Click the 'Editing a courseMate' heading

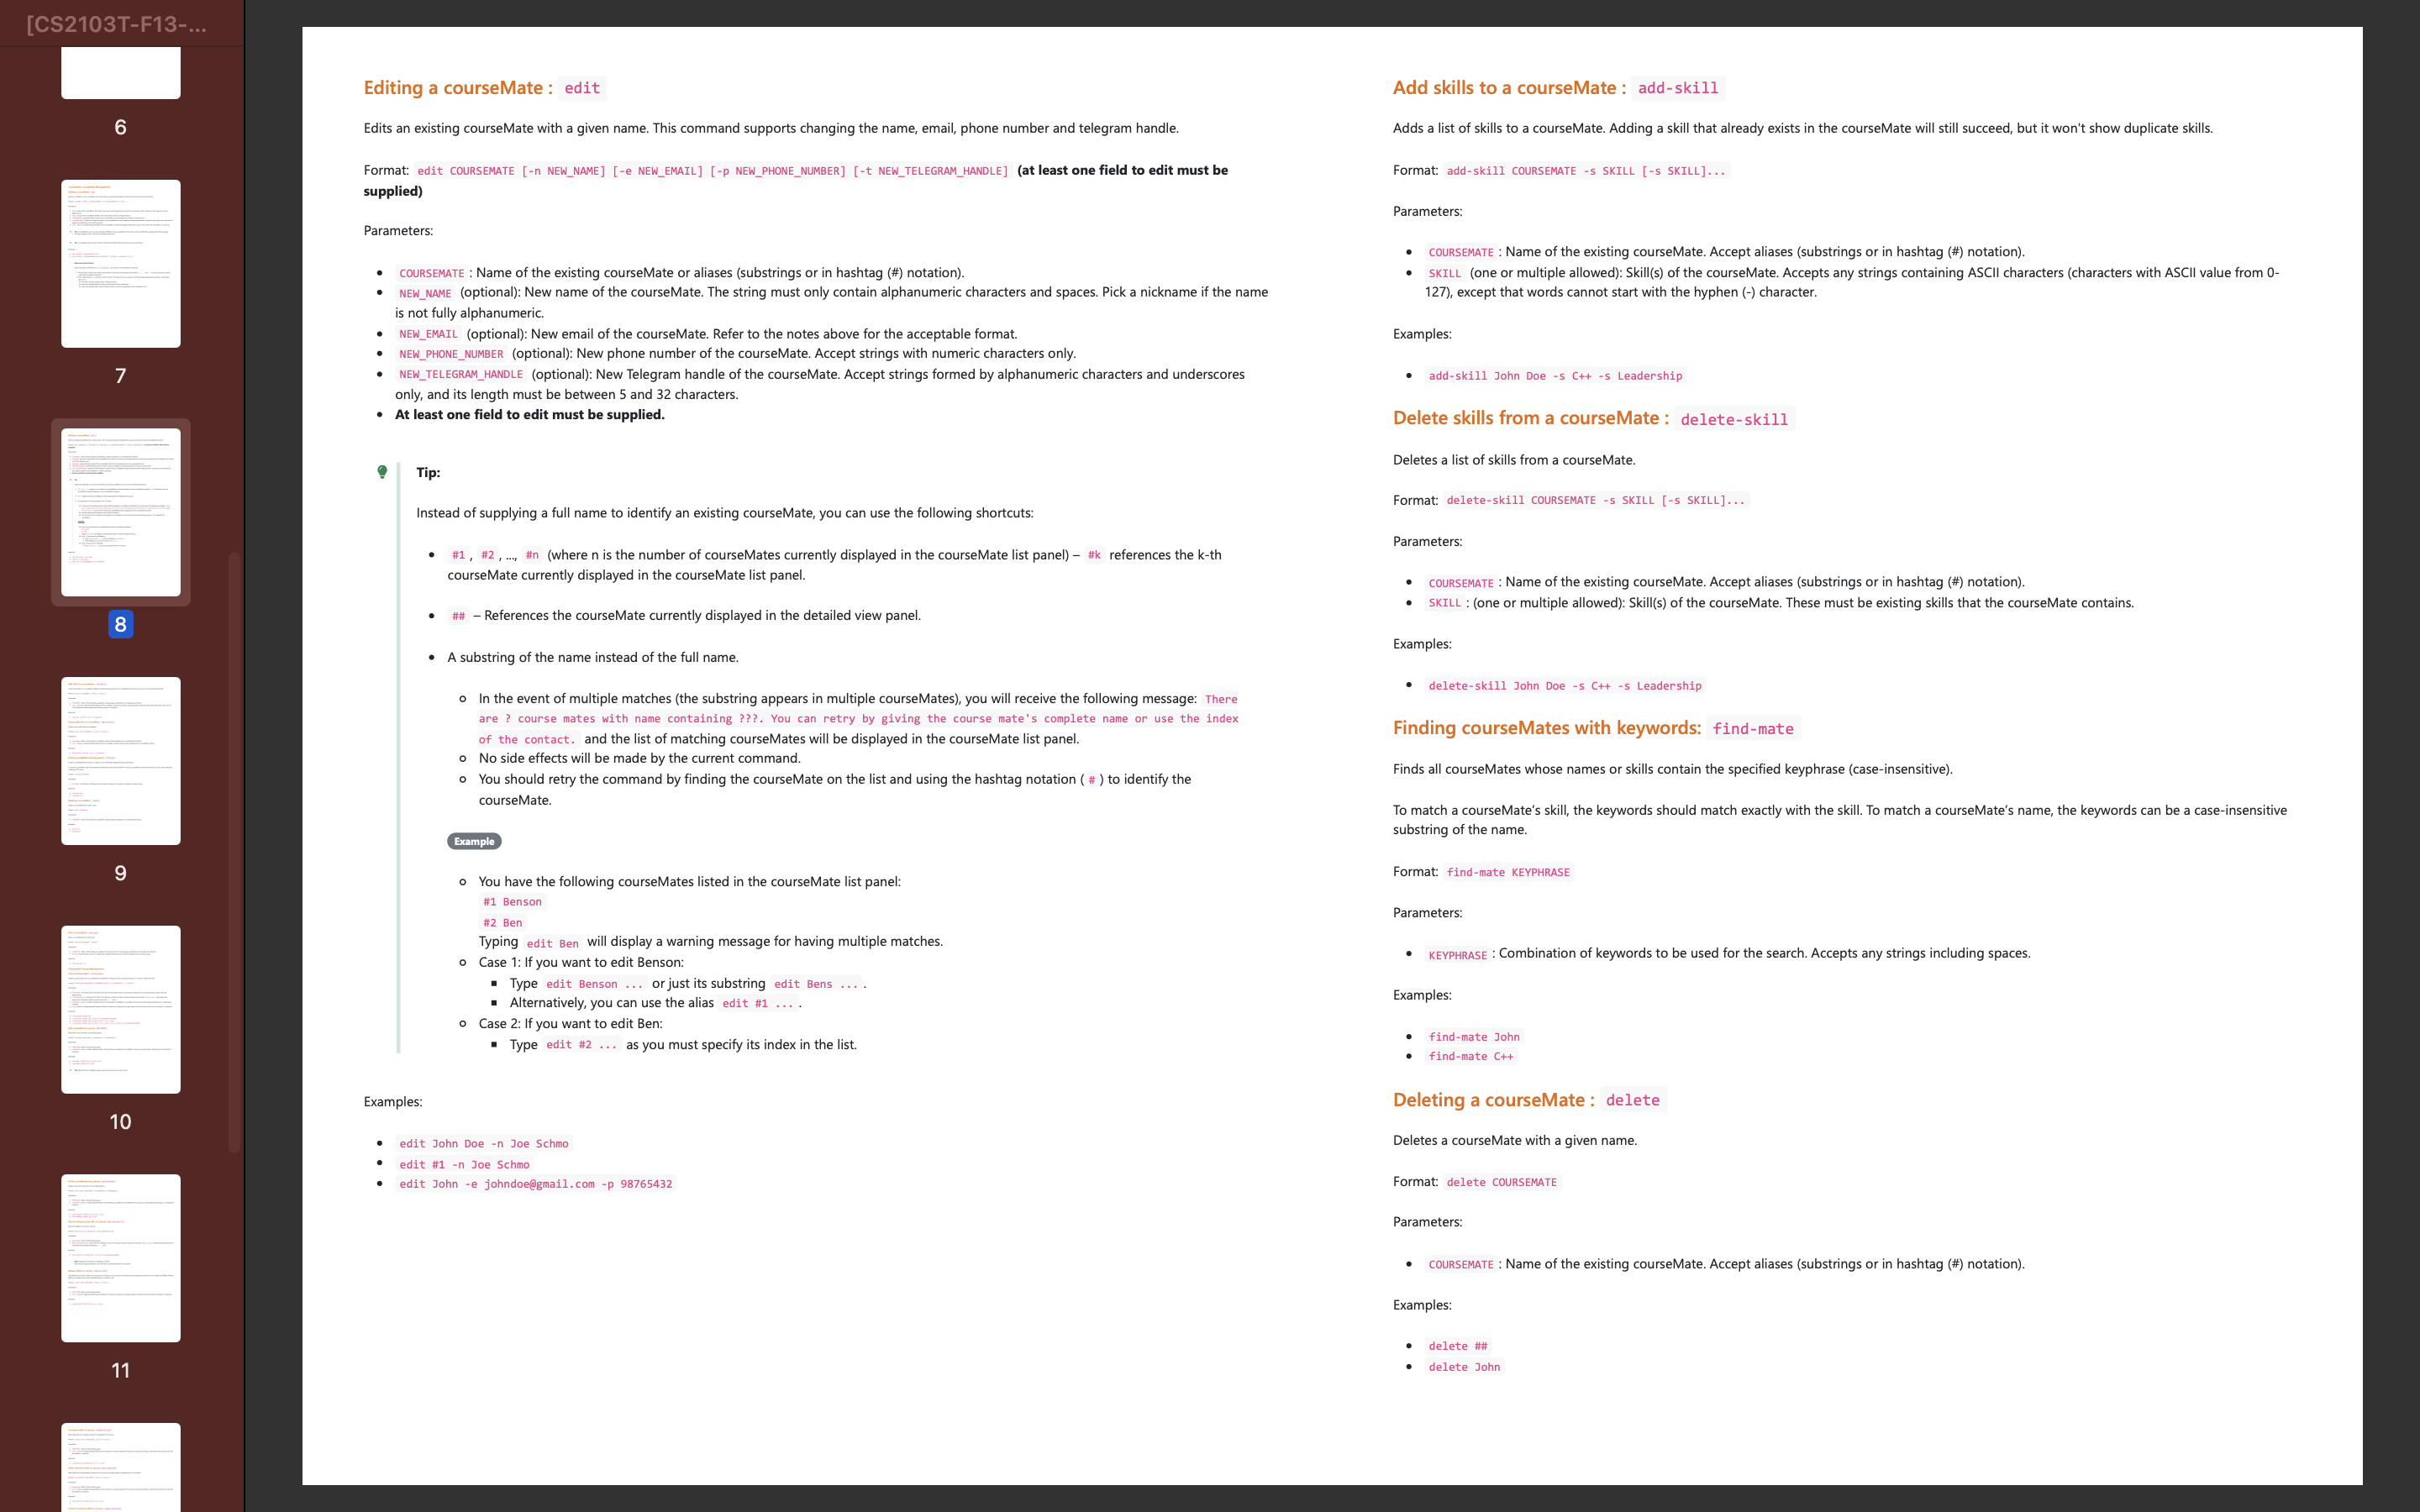click(x=458, y=88)
